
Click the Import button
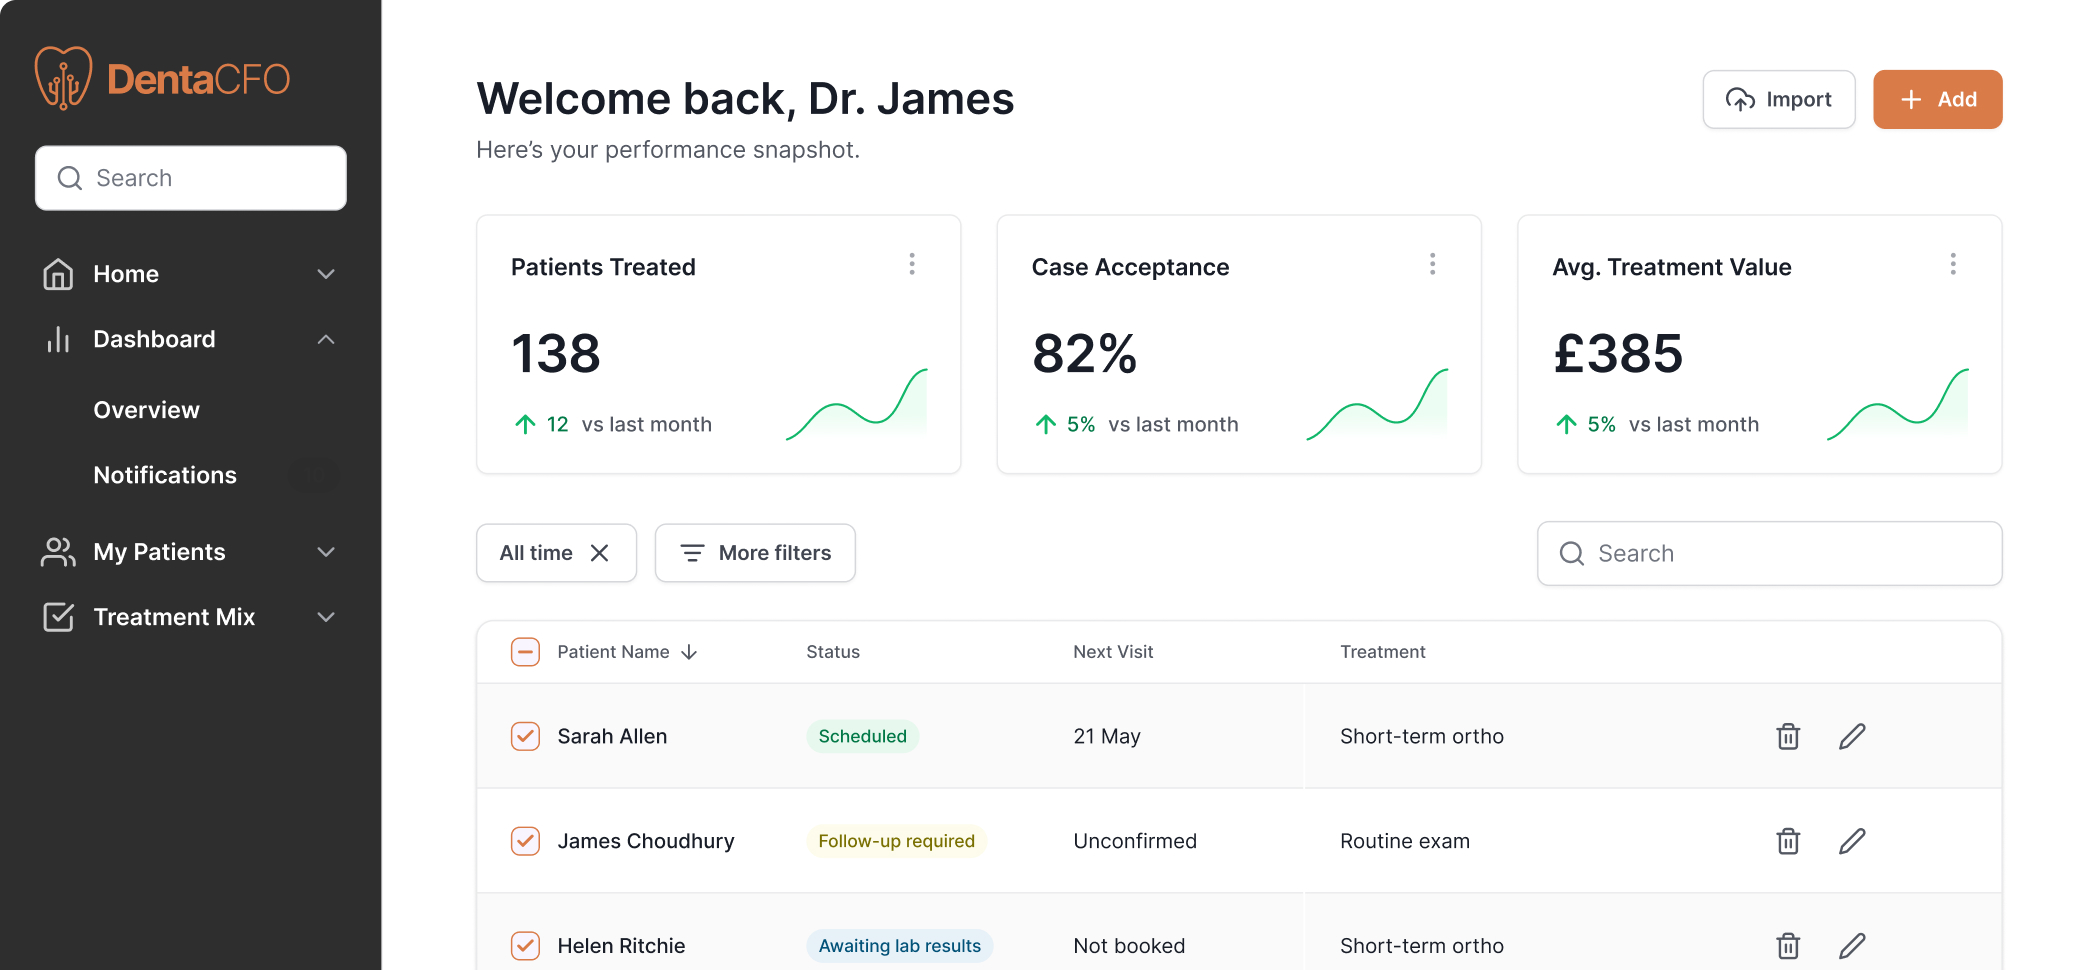(1778, 100)
